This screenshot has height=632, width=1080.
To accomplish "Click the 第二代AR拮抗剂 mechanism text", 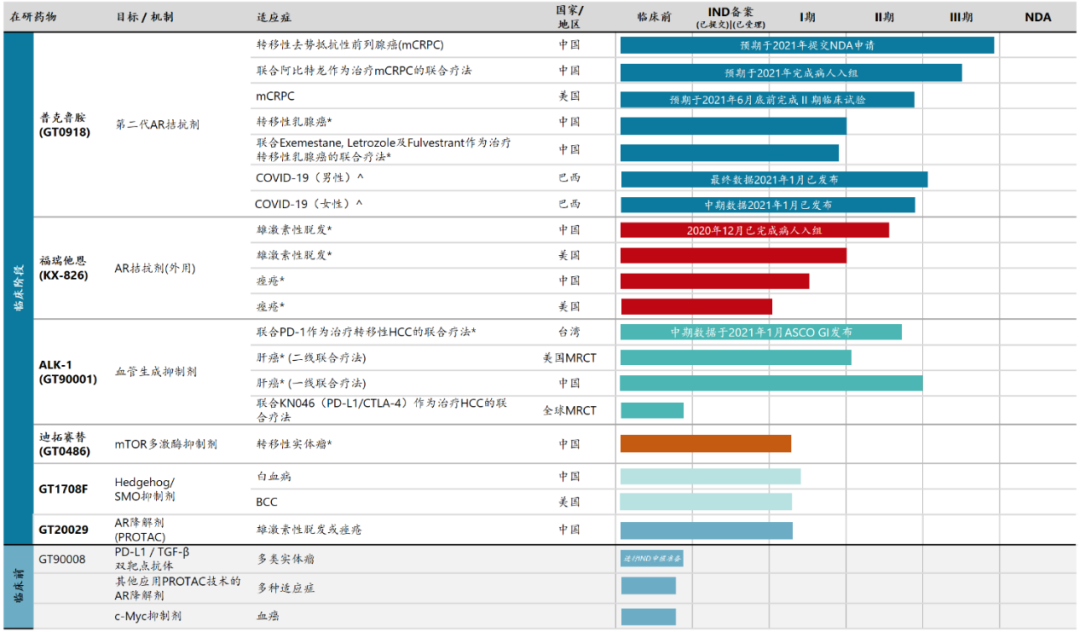I will point(157,125).
